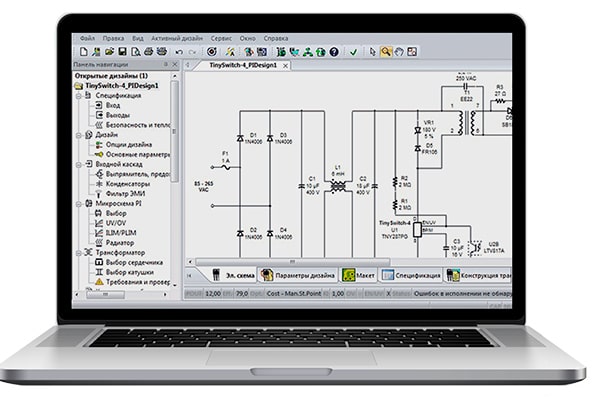
Task: Select Безопасность и тепло tree item
Action: pyautogui.click(x=138, y=125)
